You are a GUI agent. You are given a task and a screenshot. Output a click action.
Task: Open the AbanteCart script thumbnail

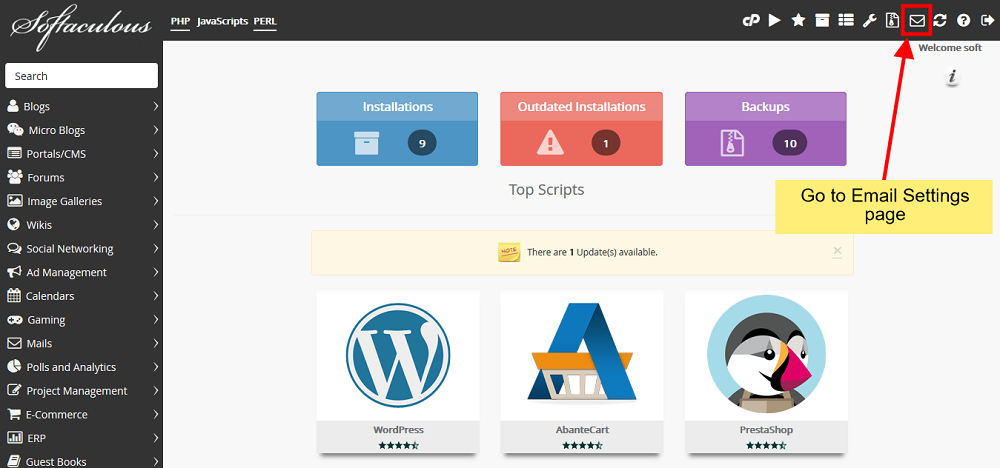582,355
